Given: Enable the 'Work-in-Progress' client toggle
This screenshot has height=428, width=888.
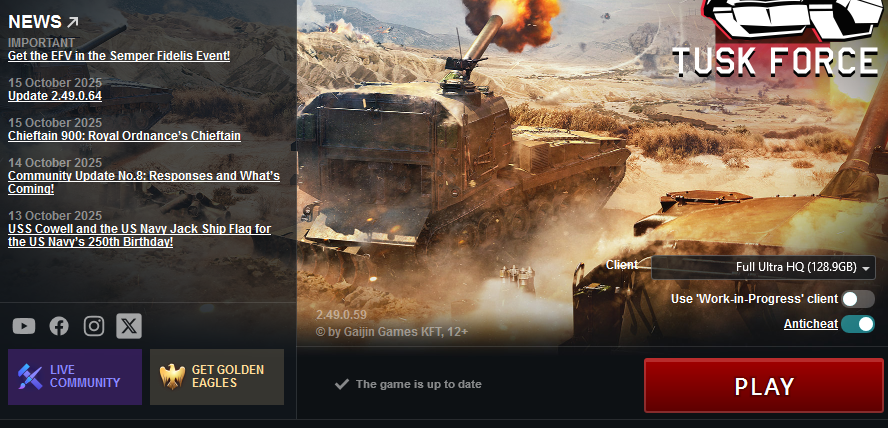Looking at the screenshot, I should pos(857,299).
